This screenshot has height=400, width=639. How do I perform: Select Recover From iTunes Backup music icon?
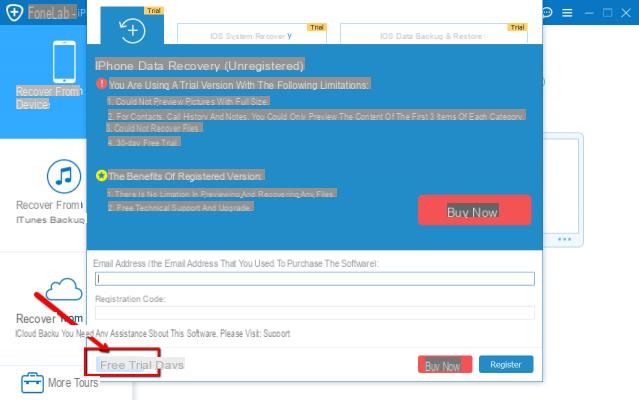(x=64, y=176)
